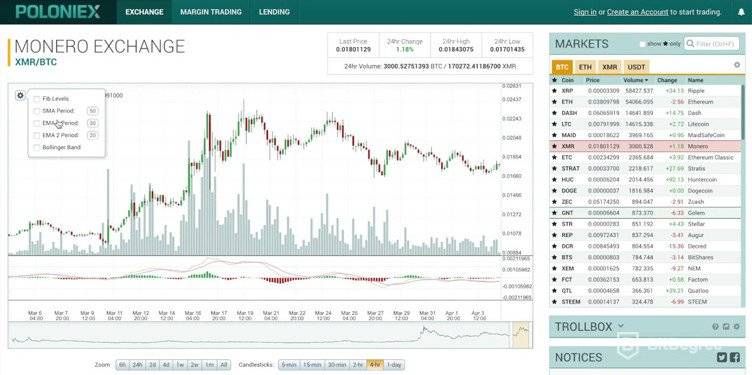Enable the EMA Period checkbox
The height and width of the screenshot is (375, 752).
[x=36, y=123]
